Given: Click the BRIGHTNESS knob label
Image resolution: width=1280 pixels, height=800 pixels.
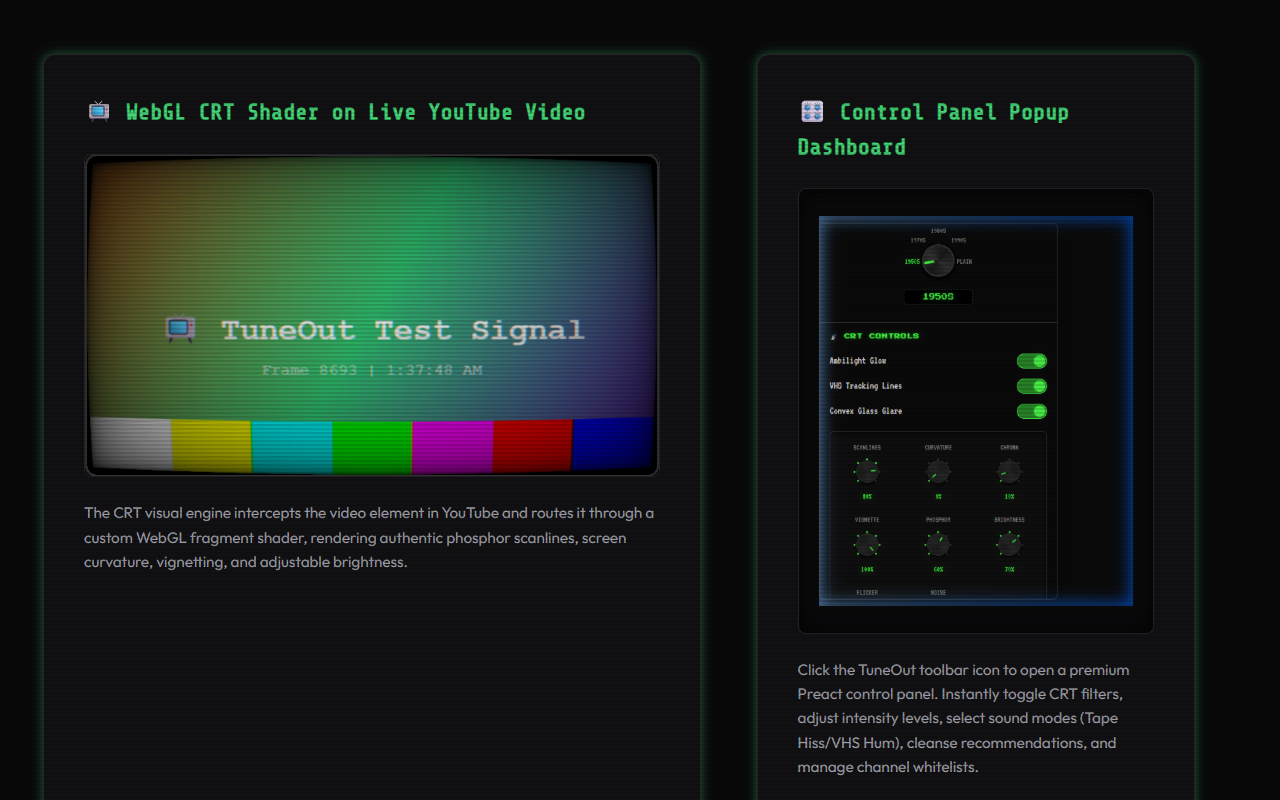Looking at the screenshot, I should (x=1010, y=520).
